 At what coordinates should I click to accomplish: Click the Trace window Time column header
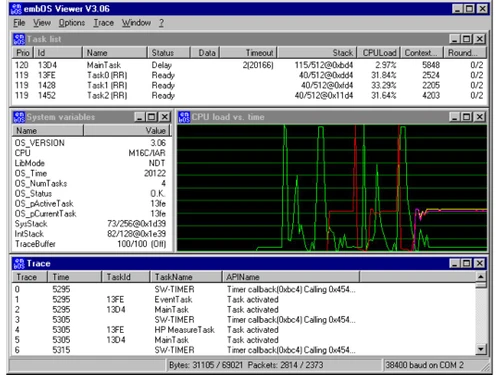tap(74, 277)
